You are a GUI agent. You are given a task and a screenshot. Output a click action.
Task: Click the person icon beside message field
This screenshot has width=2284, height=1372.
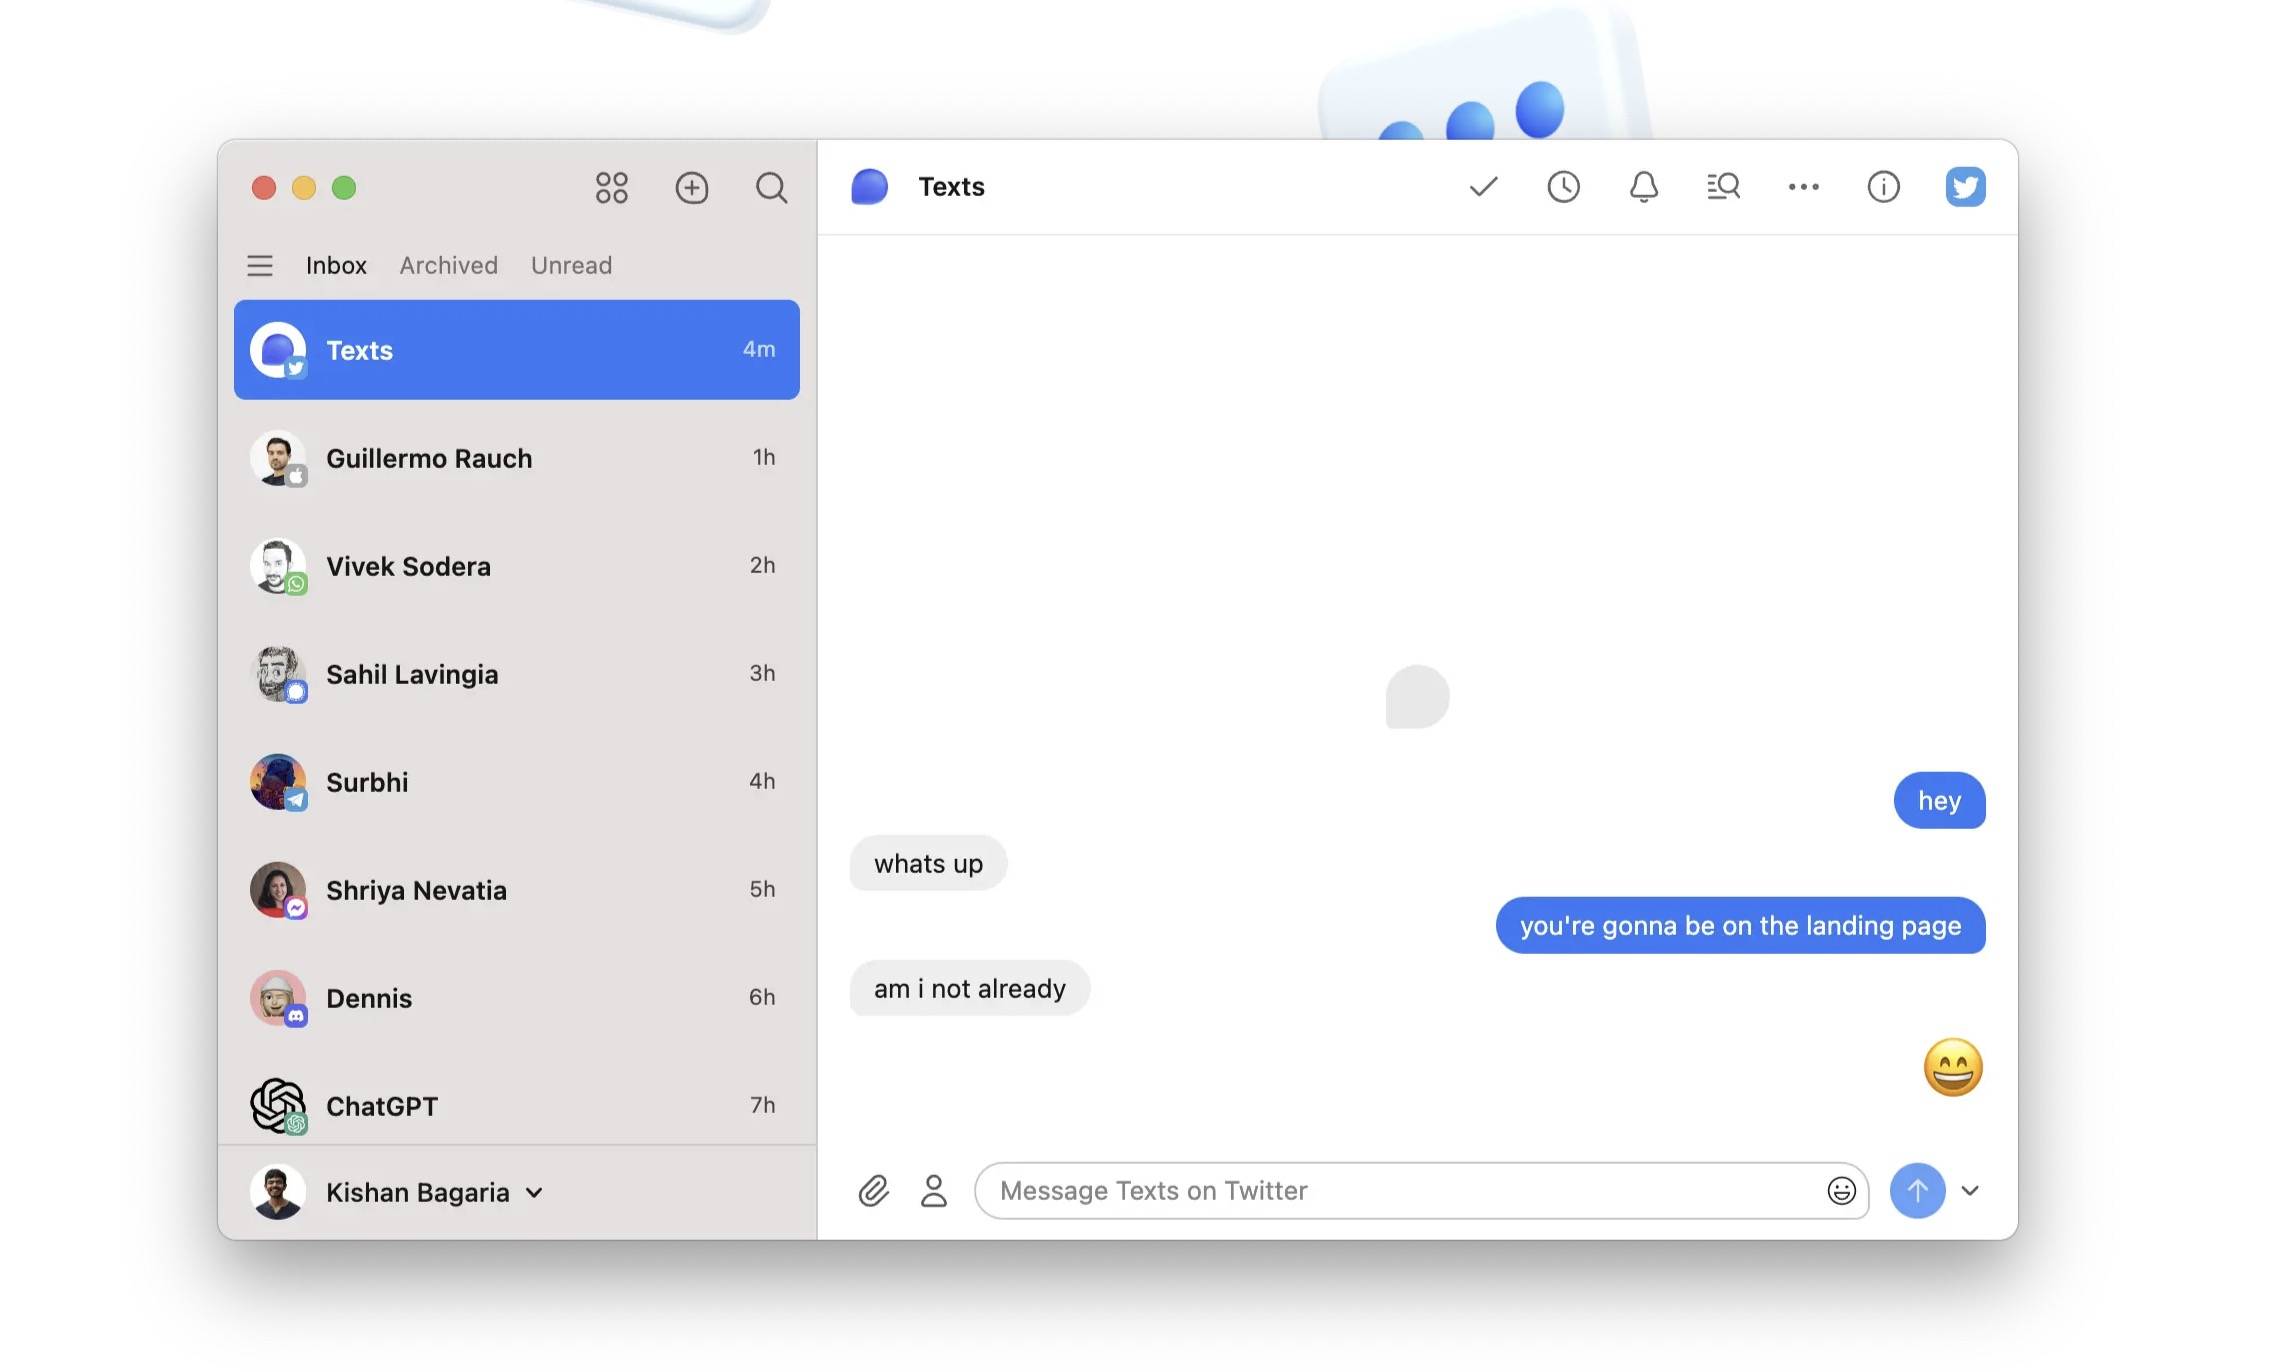click(933, 1190)
